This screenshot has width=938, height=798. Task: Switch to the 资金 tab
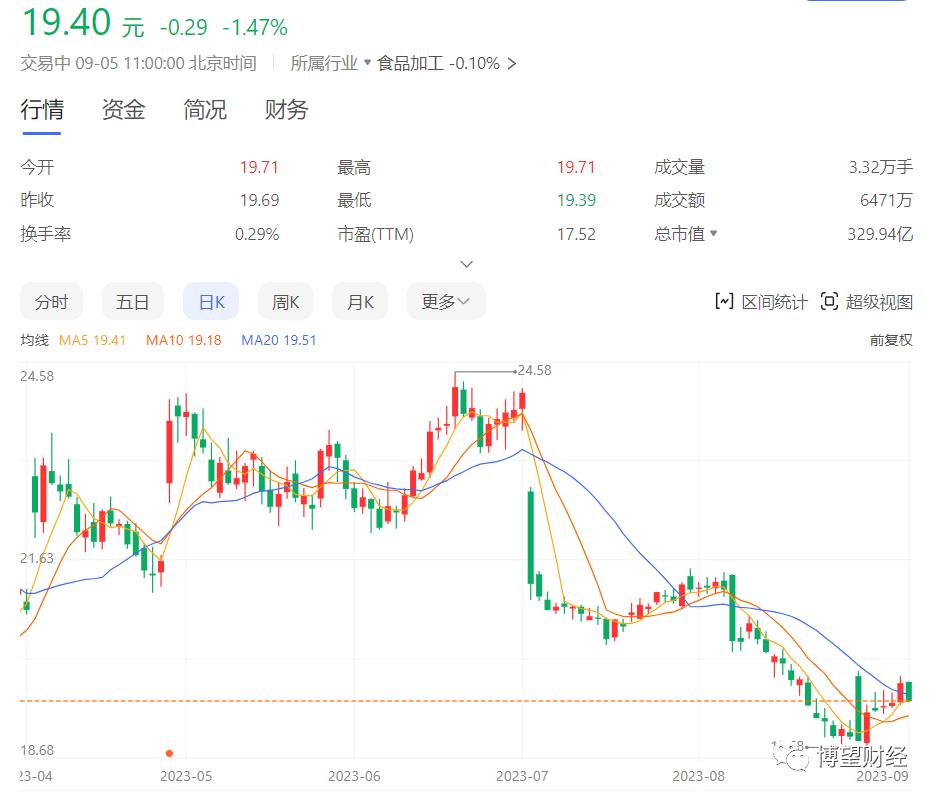[x=122, y=110]
